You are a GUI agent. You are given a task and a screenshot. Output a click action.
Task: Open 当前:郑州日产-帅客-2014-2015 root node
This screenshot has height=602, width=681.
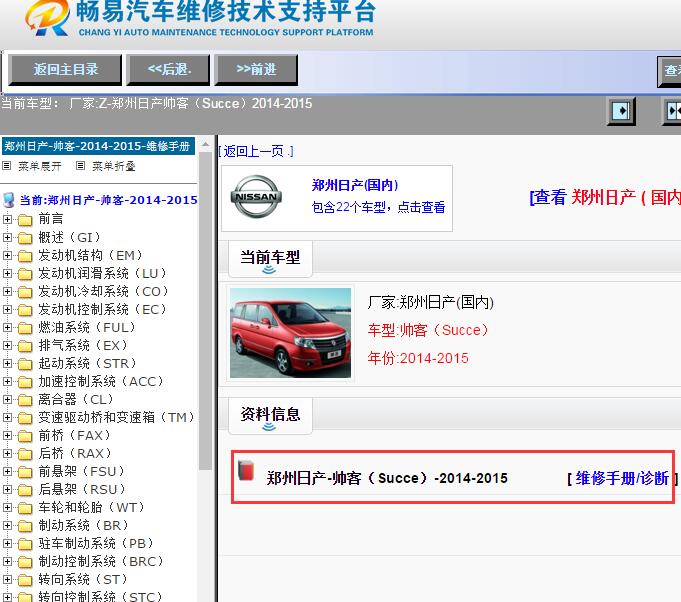(109, 200)
